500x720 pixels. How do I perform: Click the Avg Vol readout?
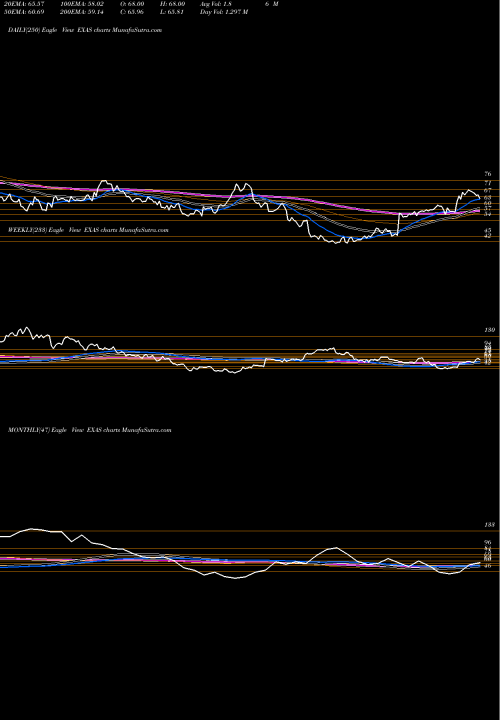click(x=216, y=4)
